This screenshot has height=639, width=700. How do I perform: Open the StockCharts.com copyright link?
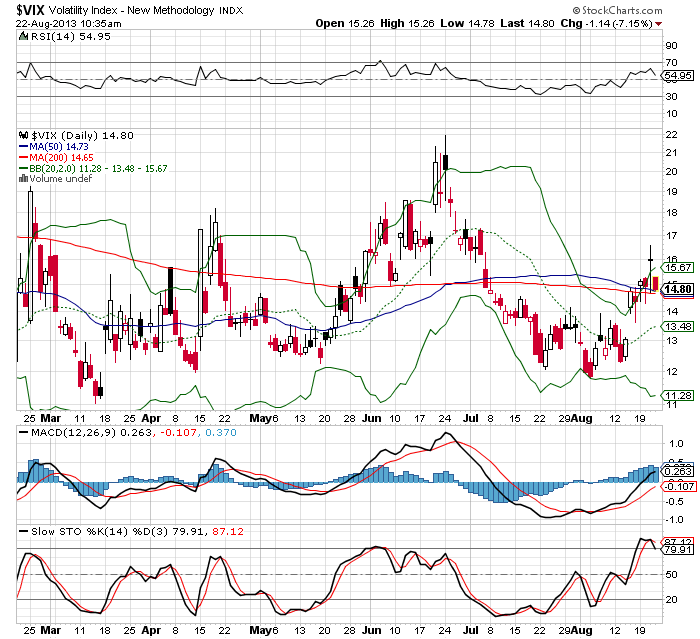coord(617,10)
